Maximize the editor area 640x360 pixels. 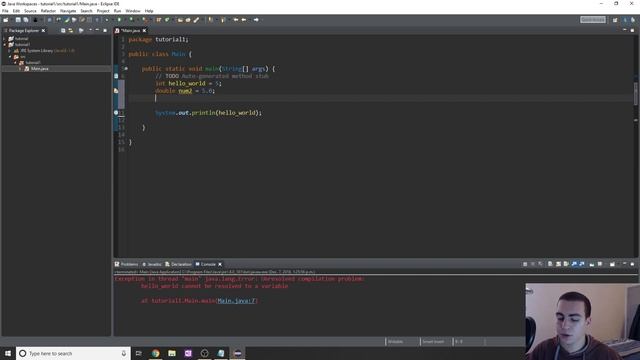[x=632, y=30]
